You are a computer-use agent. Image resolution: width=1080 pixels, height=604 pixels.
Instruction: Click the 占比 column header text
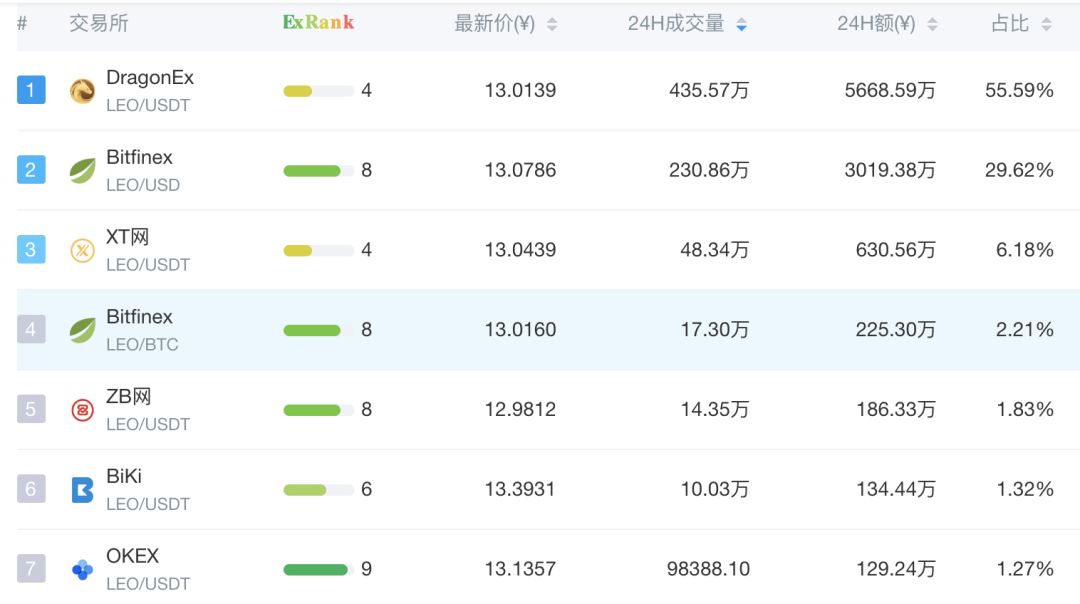pos(1010,23)
